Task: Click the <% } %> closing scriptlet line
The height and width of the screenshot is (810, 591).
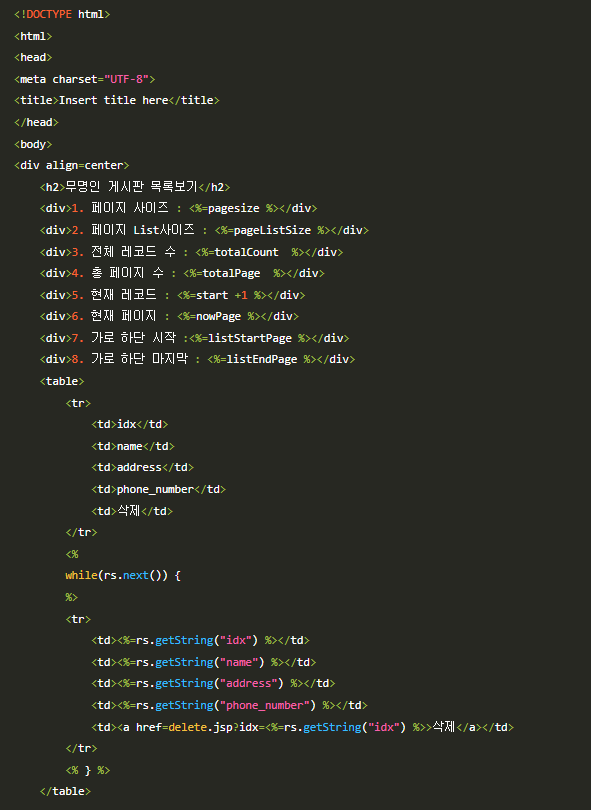Action: tap(88, 770)
